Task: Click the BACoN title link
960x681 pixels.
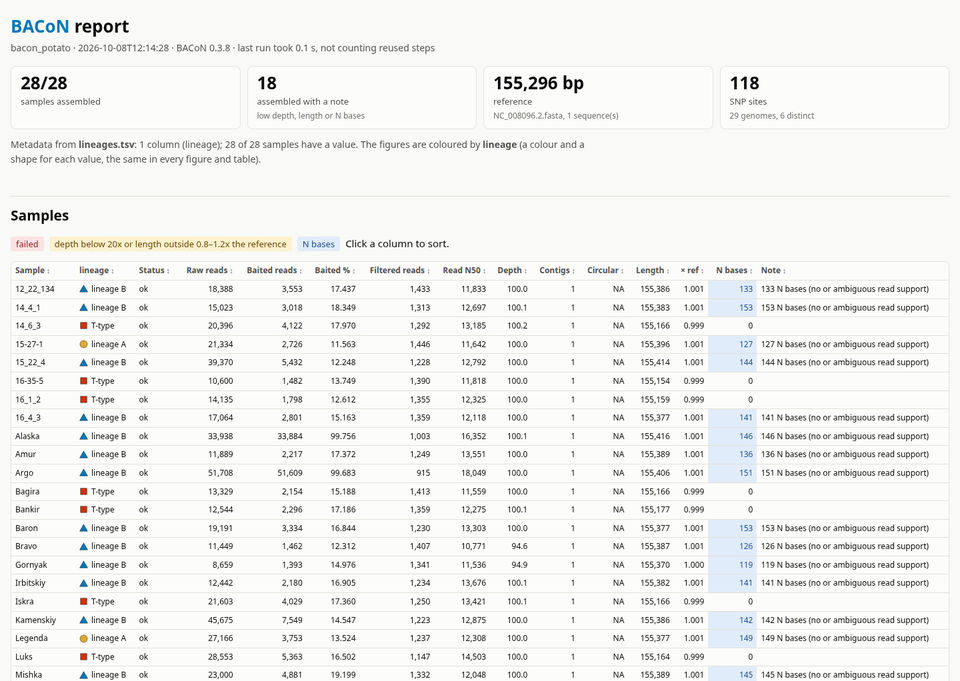Action: pos(40,26)
